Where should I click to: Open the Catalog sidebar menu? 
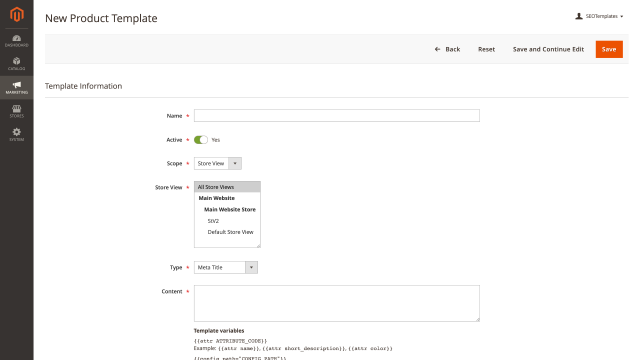pyautogui.click(x=17, y=64)
